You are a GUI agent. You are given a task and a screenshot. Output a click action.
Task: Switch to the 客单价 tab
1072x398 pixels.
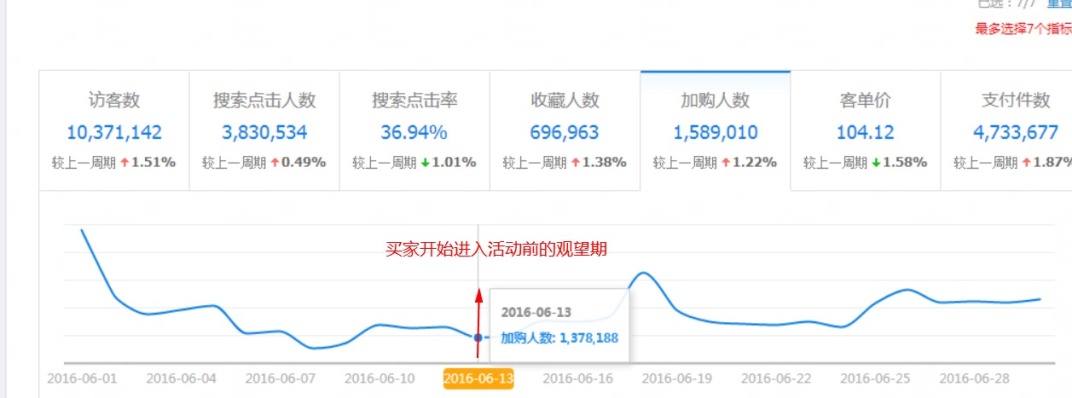[866, 131]
